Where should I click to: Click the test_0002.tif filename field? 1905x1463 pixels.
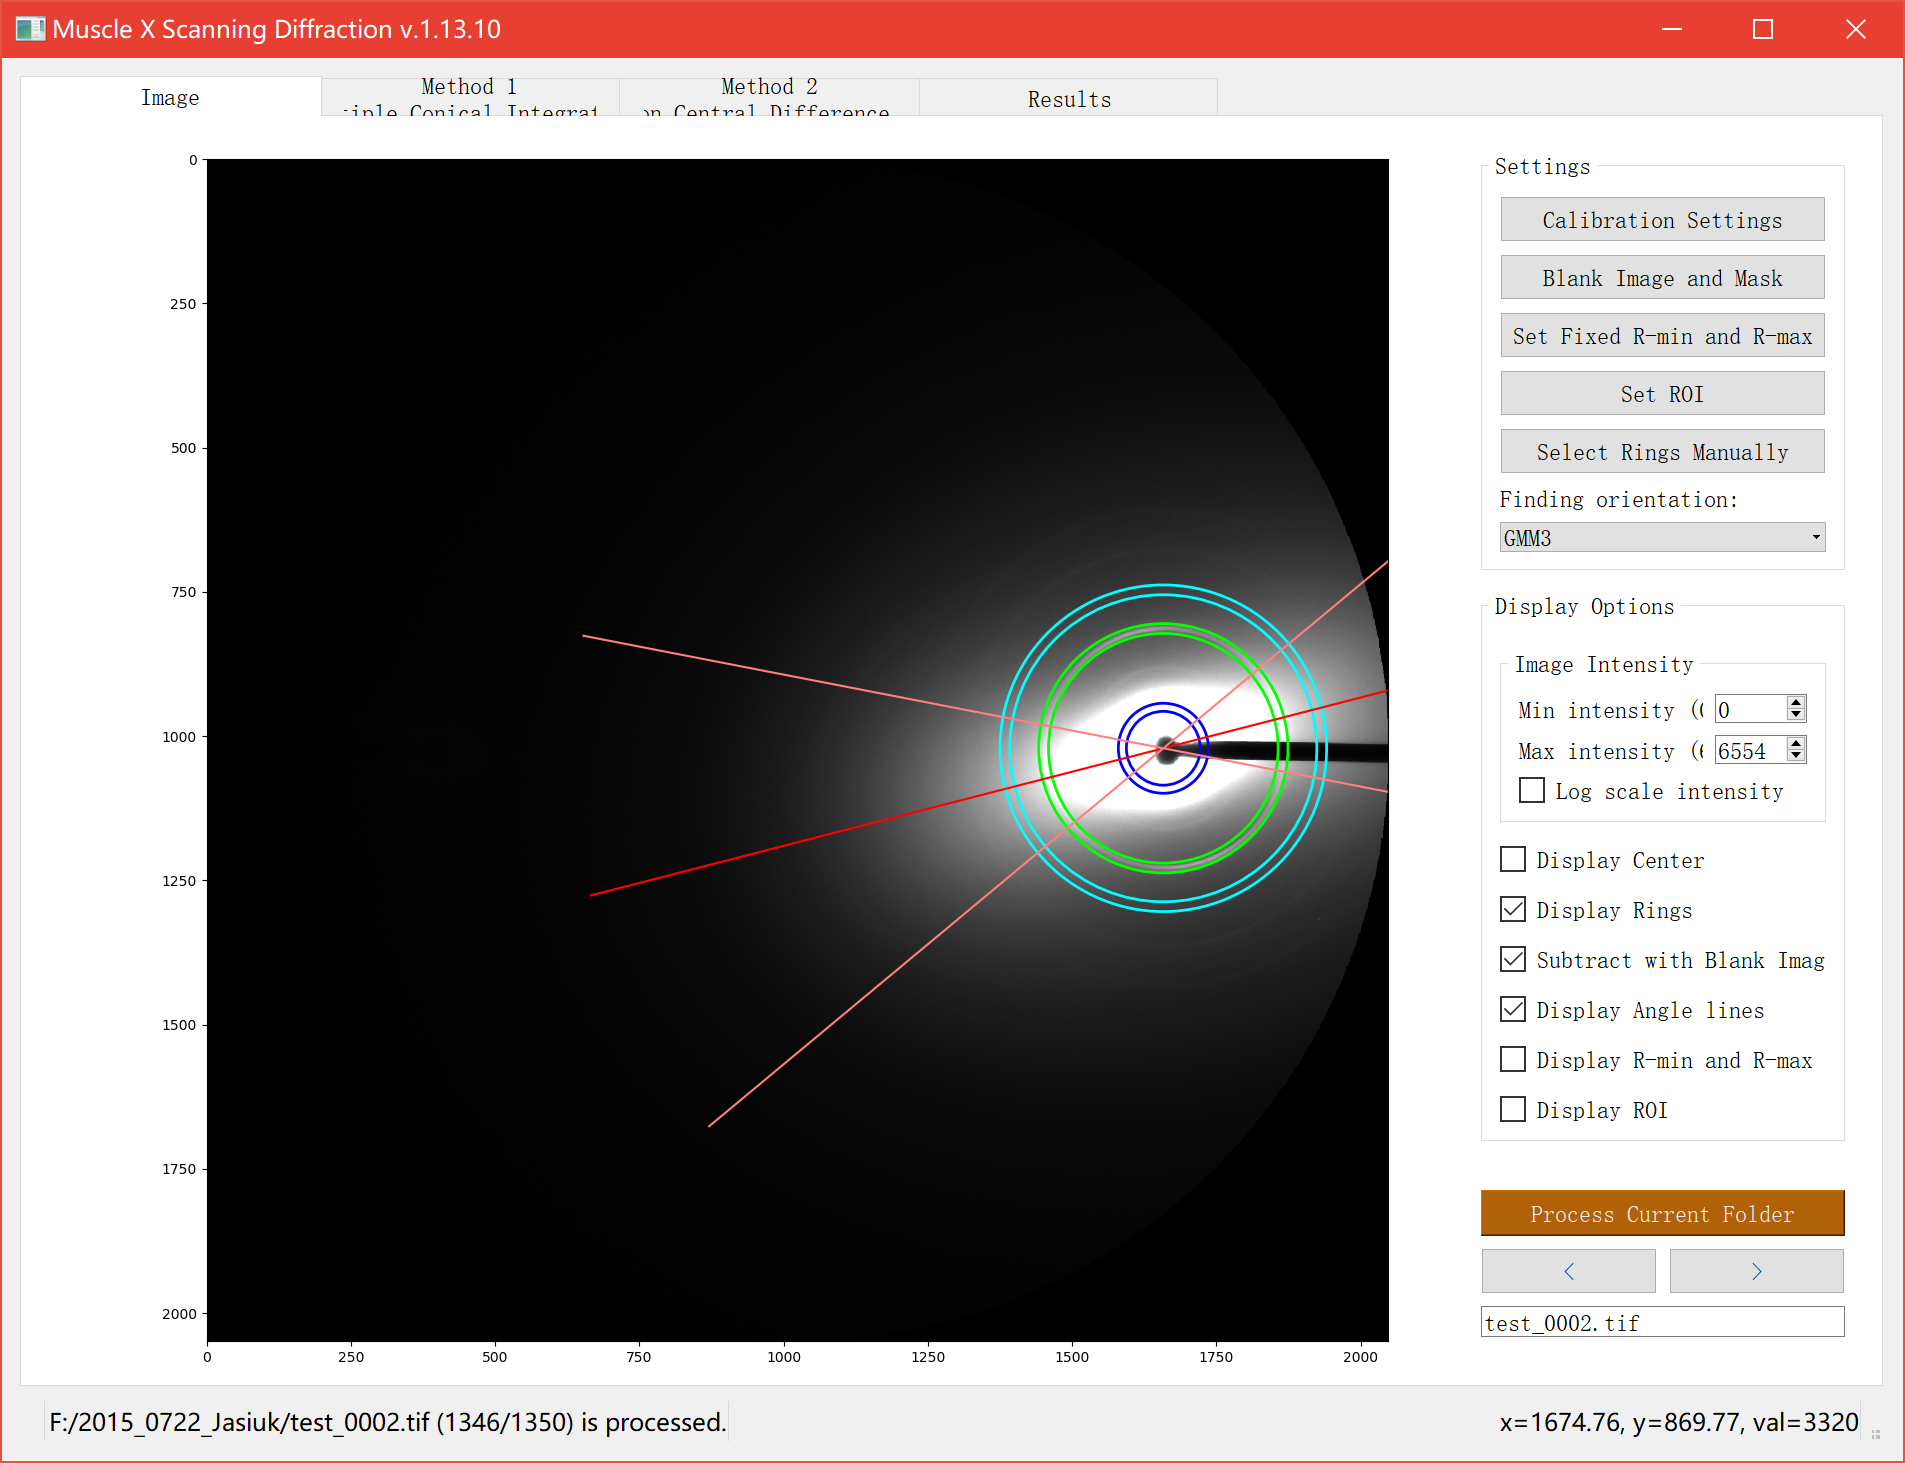[x=1662, y=1322]
